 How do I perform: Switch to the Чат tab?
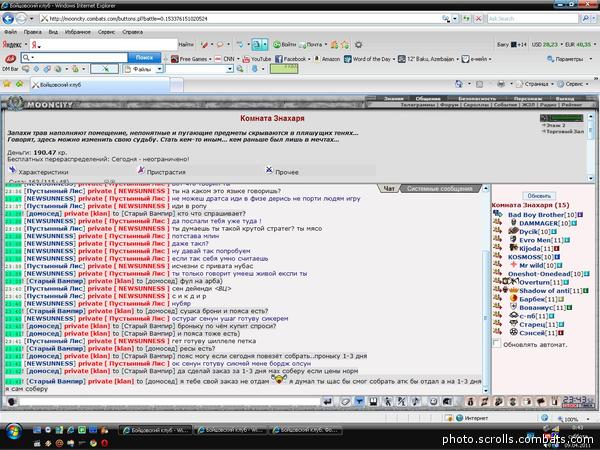pyautogui.click(x=389, y=189)
